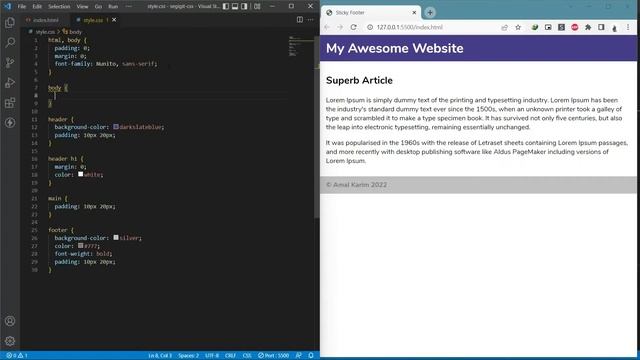Go forward in Chrome browser
This screenshot has height=360, width=640.
[340, 27]
